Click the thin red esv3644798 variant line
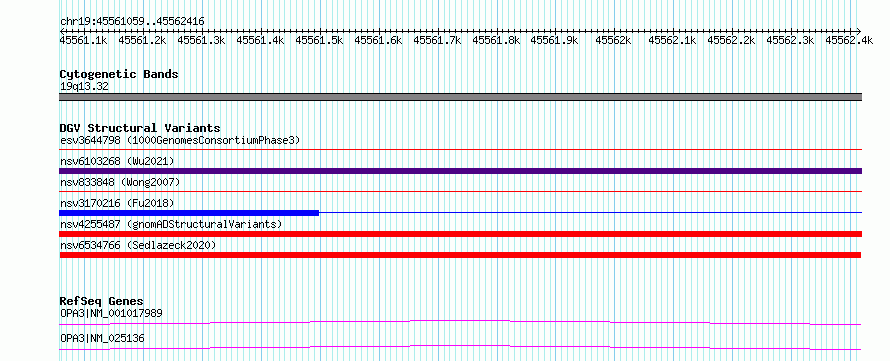 click(461, 149)
